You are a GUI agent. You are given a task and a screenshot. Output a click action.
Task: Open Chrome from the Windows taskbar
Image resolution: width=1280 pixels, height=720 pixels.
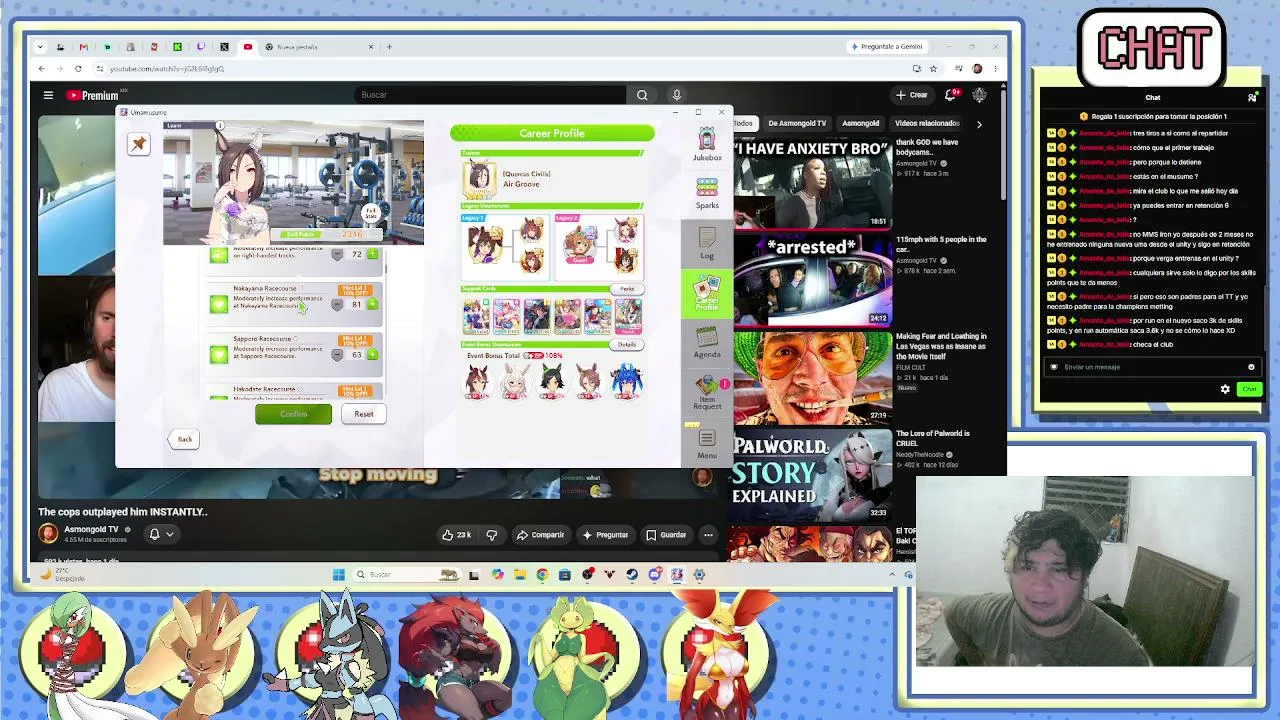pos(542,575)
